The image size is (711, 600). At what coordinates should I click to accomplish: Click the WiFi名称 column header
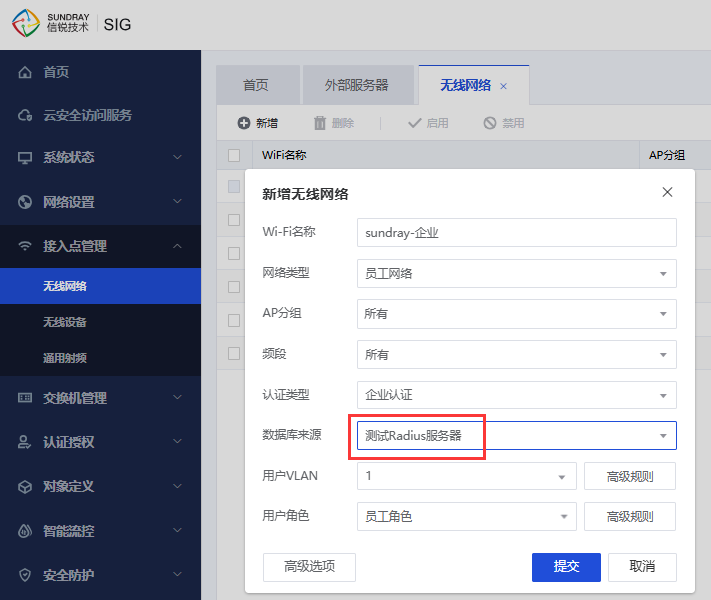coord(445,156)
